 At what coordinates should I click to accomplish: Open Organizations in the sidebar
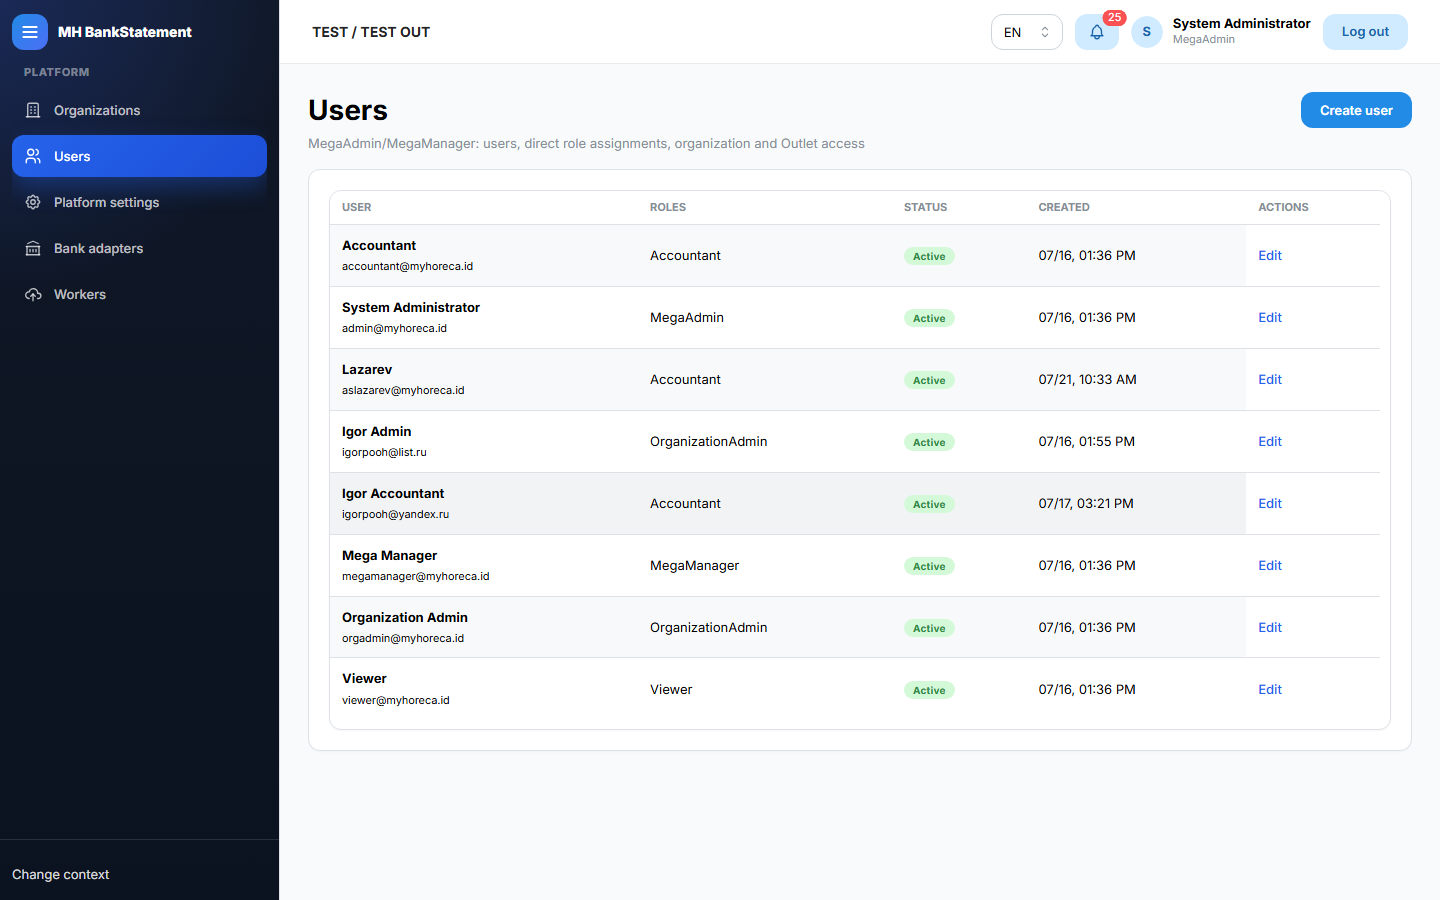tap(139, 110)
